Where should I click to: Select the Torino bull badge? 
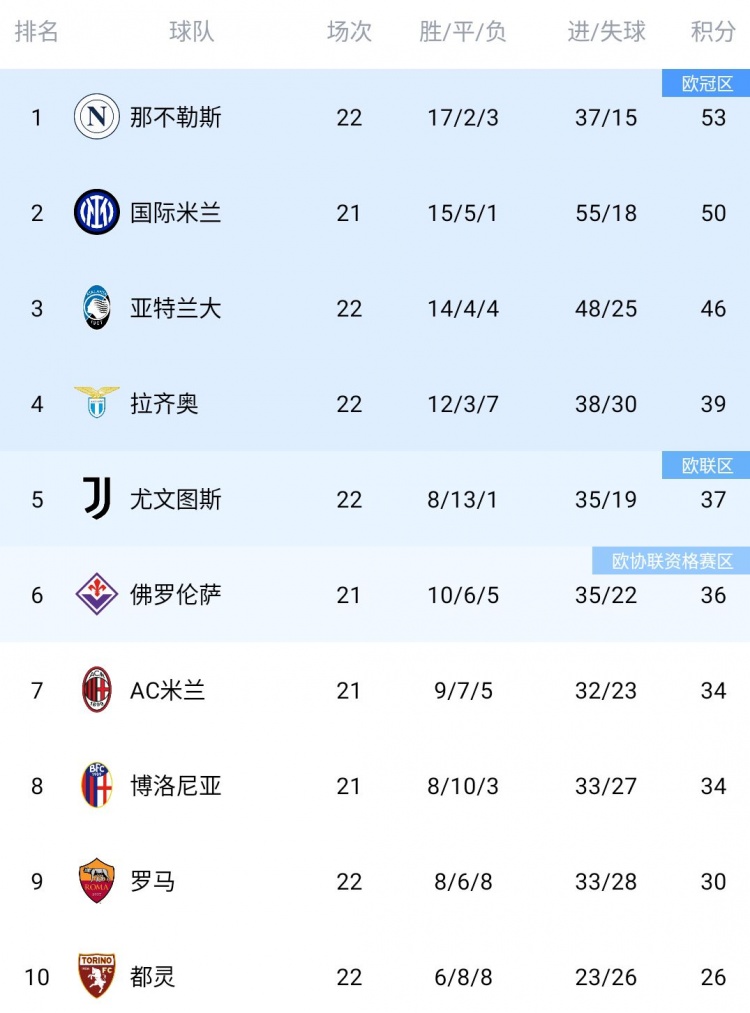click(x=97, y=976)
